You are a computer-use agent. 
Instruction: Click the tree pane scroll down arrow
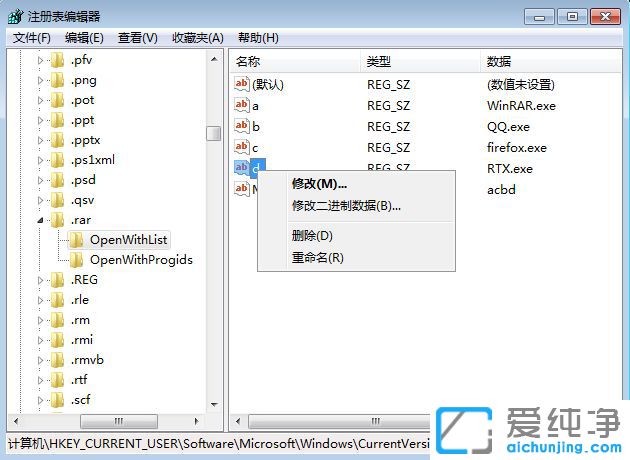click(x=214, y=404)
